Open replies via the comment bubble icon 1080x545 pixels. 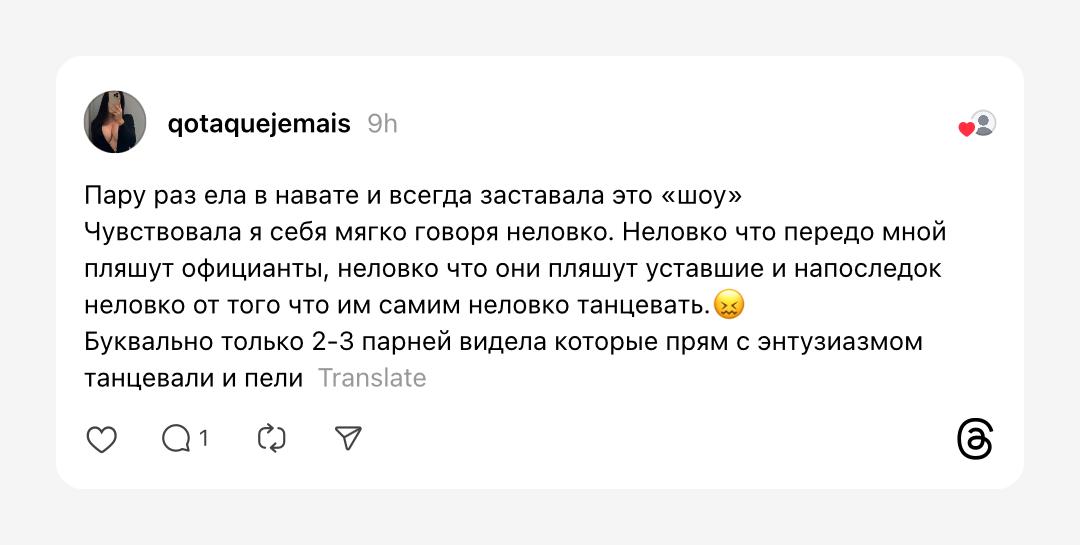point(176,438)
